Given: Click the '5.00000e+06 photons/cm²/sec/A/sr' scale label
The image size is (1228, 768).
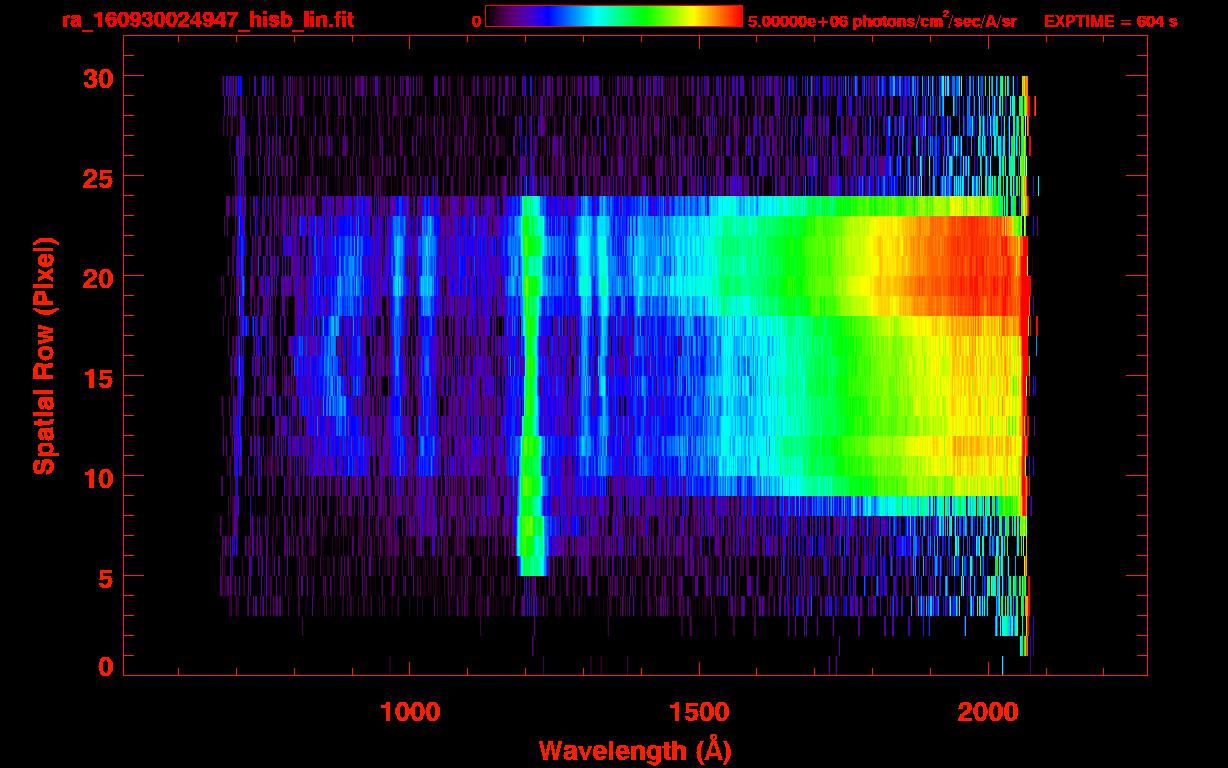Looking at the screenshot, I should 882,20.
